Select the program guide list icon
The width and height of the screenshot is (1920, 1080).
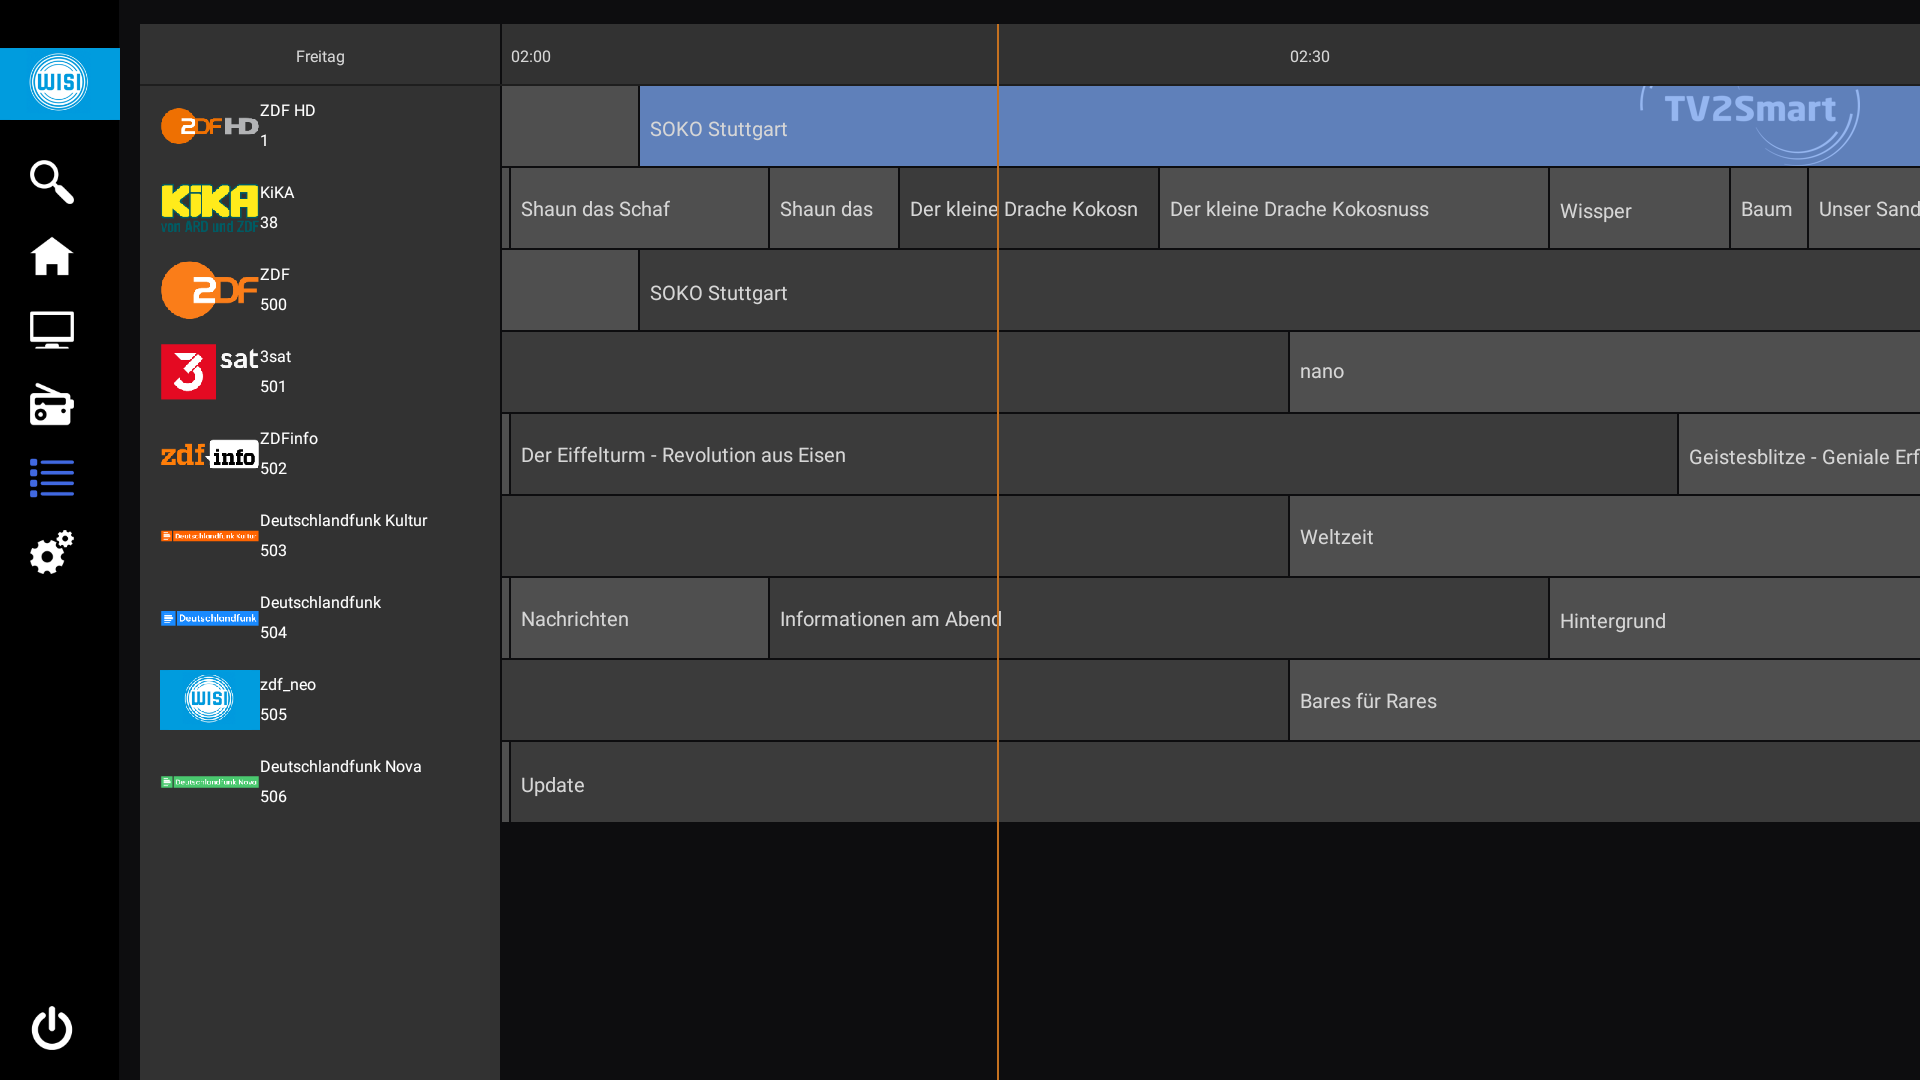pos(52,478)
